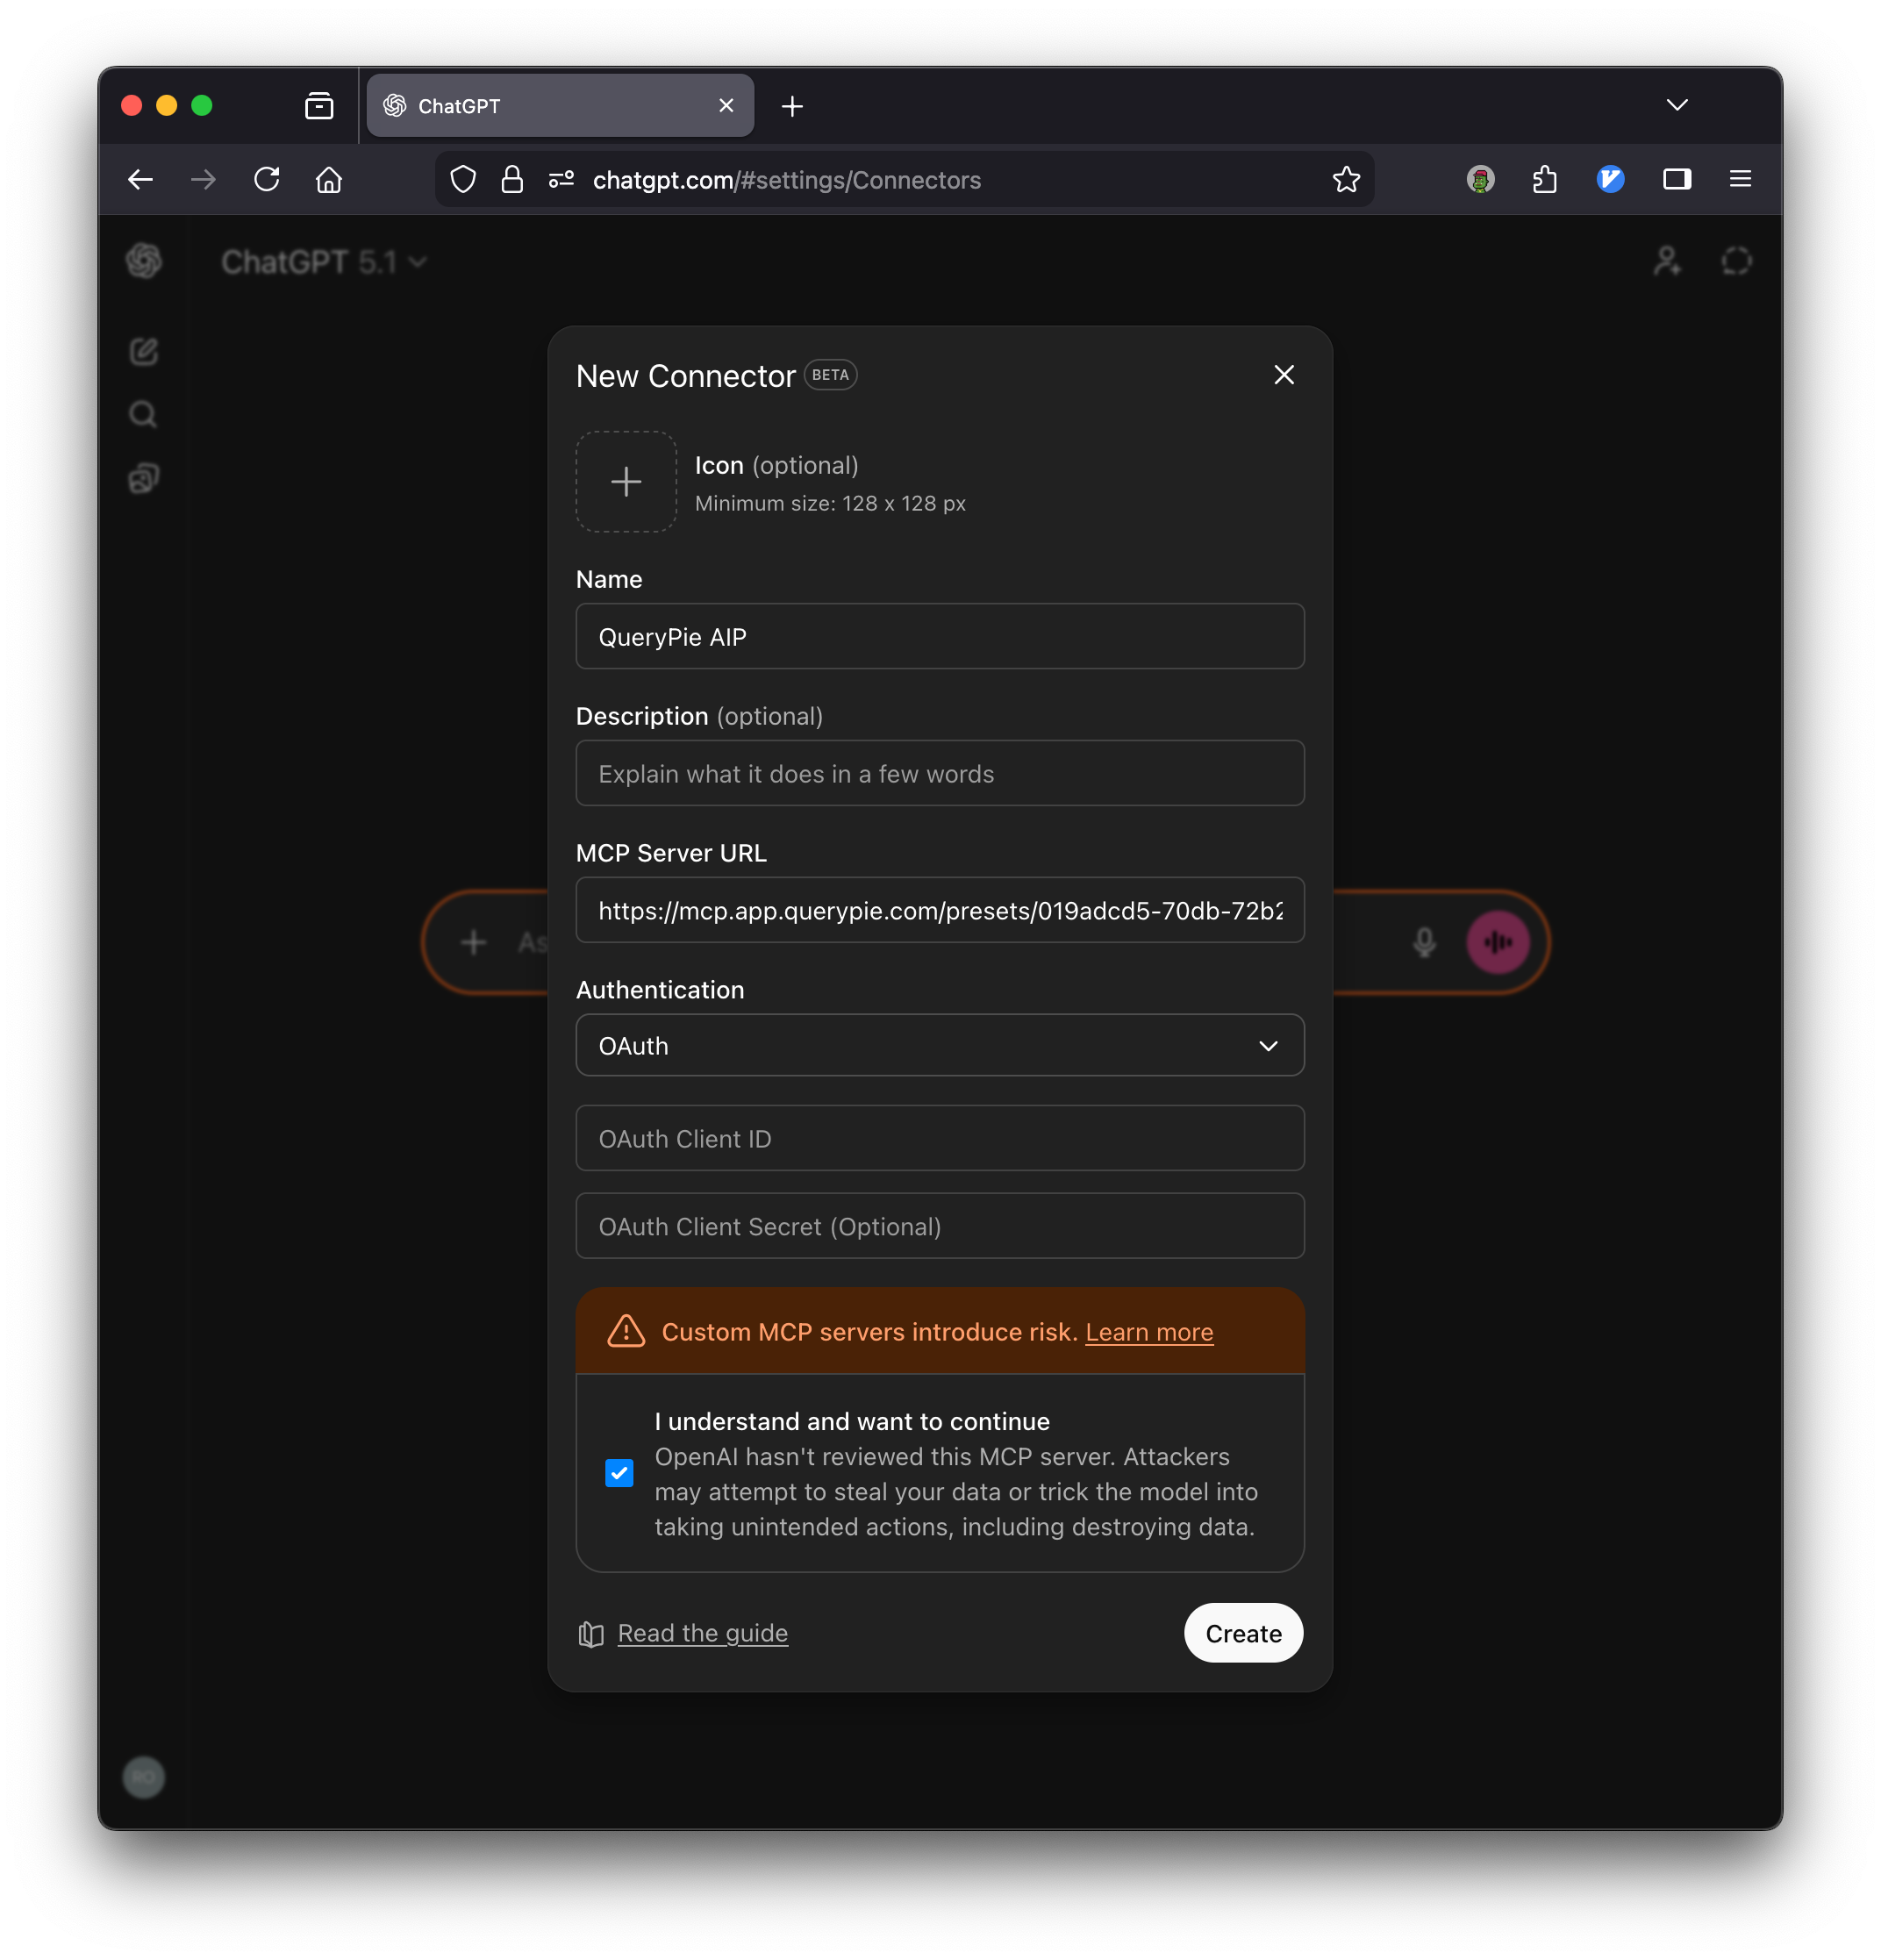Uncheck the I understand and want to continue box
1881x1960 pixels.
[619, 1474]
